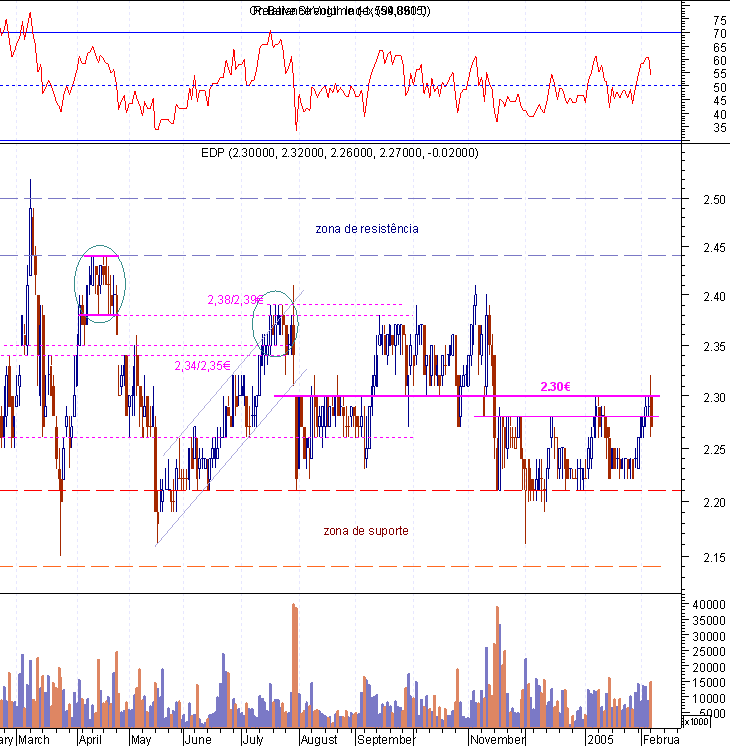This screenshot has width=730, height=746.
Task: Click the overlapping Relative Strength Index title
Action: [x=340, y=11]
